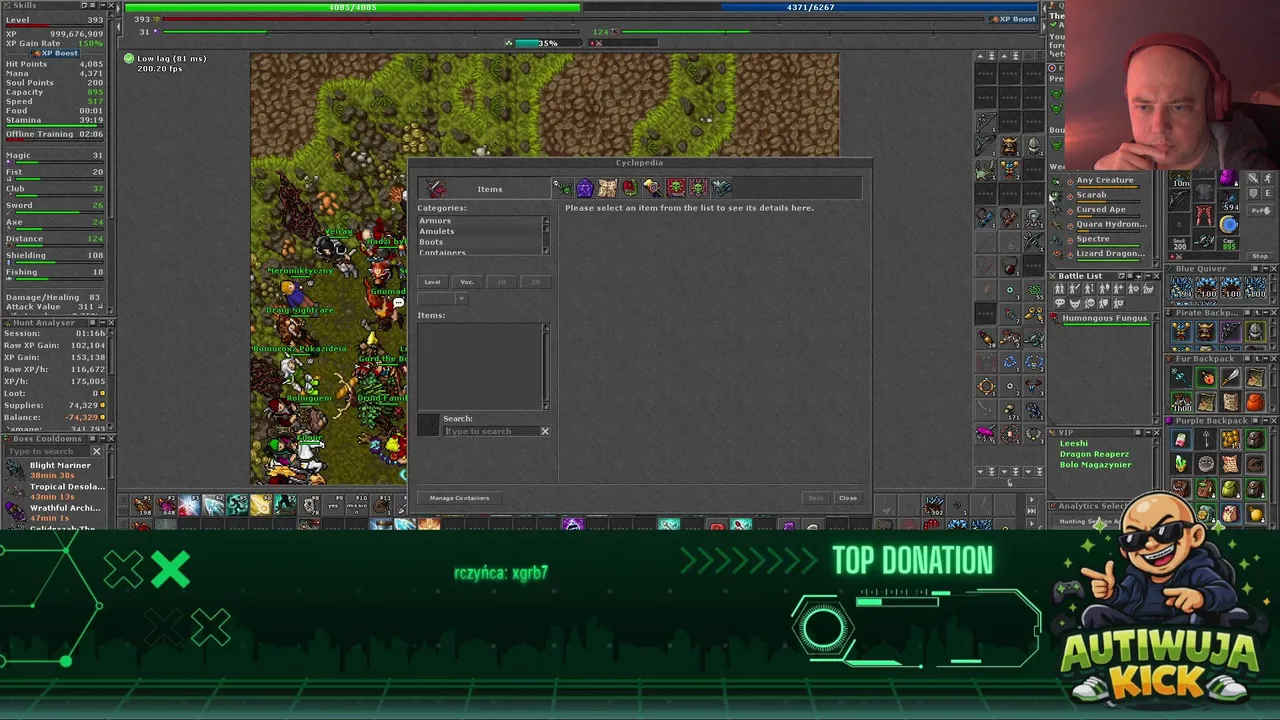1280x720 pixels.
Task: Select the Boots category
Action: [479, 242]
